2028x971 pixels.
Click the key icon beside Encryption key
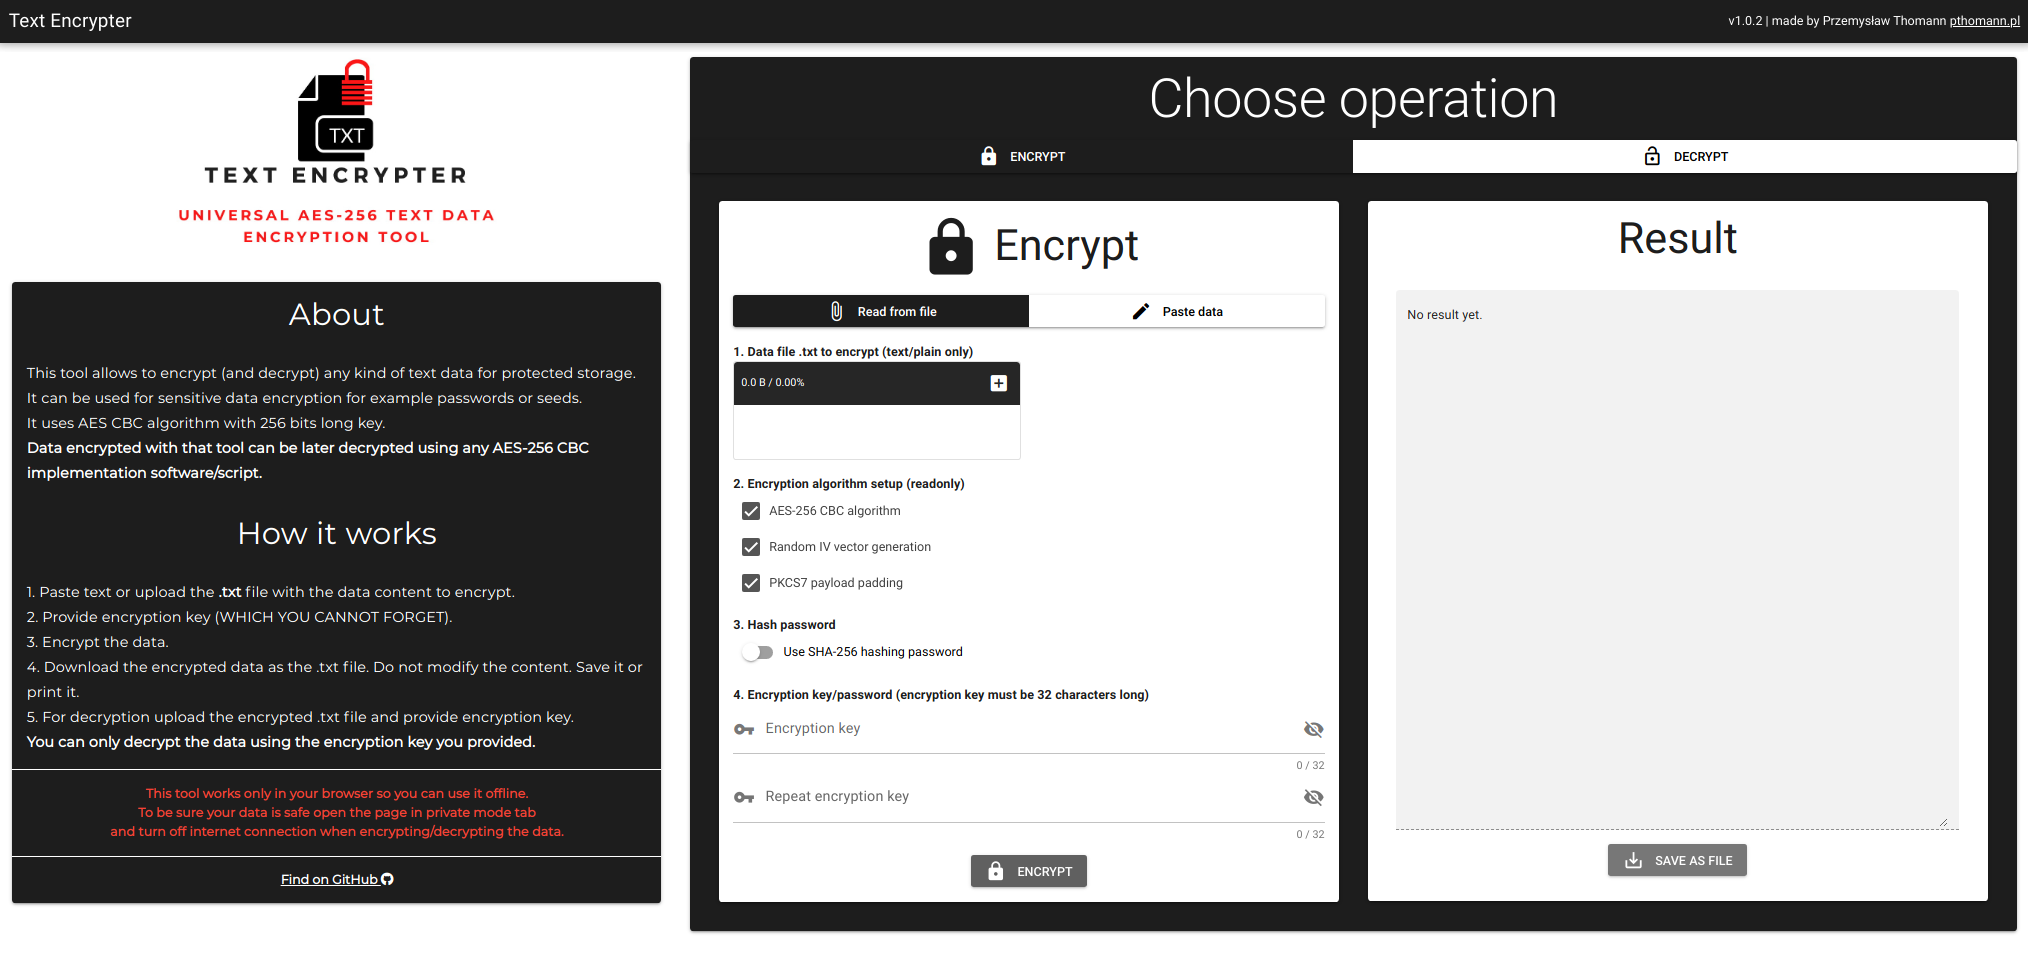(744, 729)
